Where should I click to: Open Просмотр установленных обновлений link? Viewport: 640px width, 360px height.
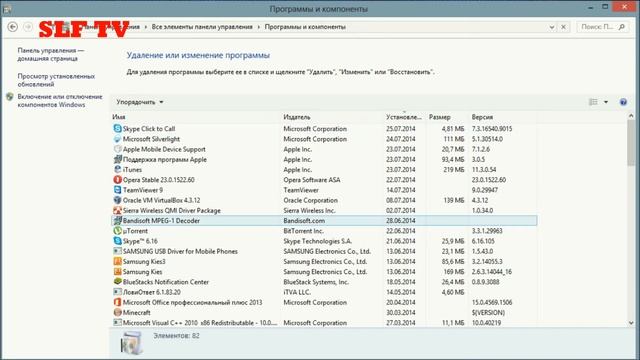[56, 80]
